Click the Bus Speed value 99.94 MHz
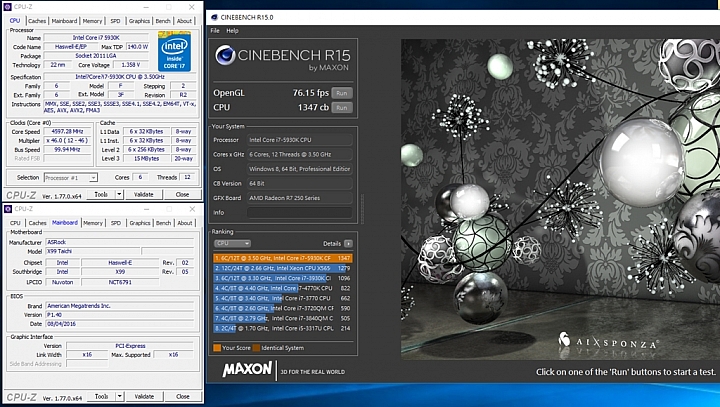This screenshot has width=720, height=407. tap(67, 150)
